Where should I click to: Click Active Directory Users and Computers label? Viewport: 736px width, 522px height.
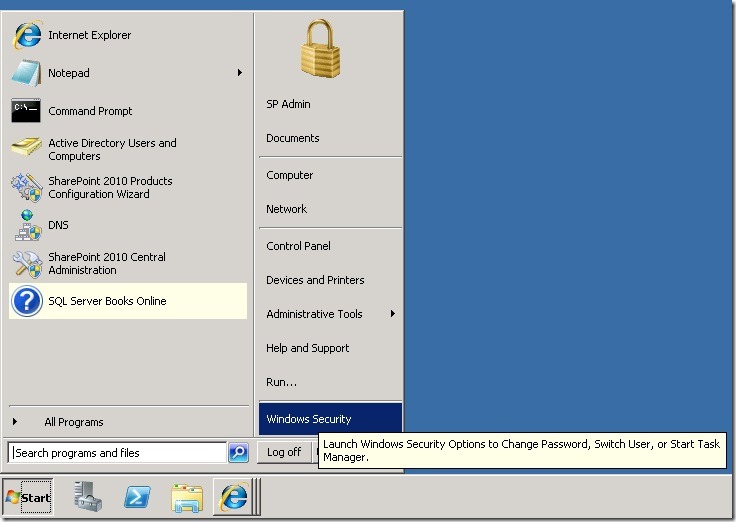112,149
